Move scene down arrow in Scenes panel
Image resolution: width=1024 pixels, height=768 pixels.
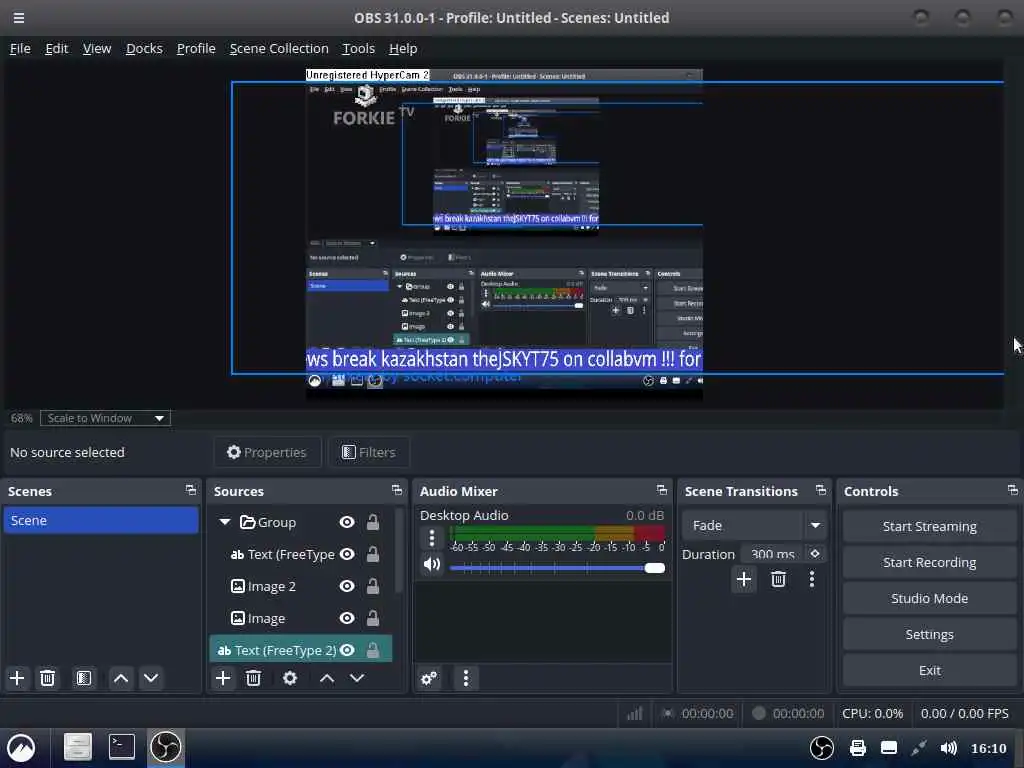[x=151, y=678]
